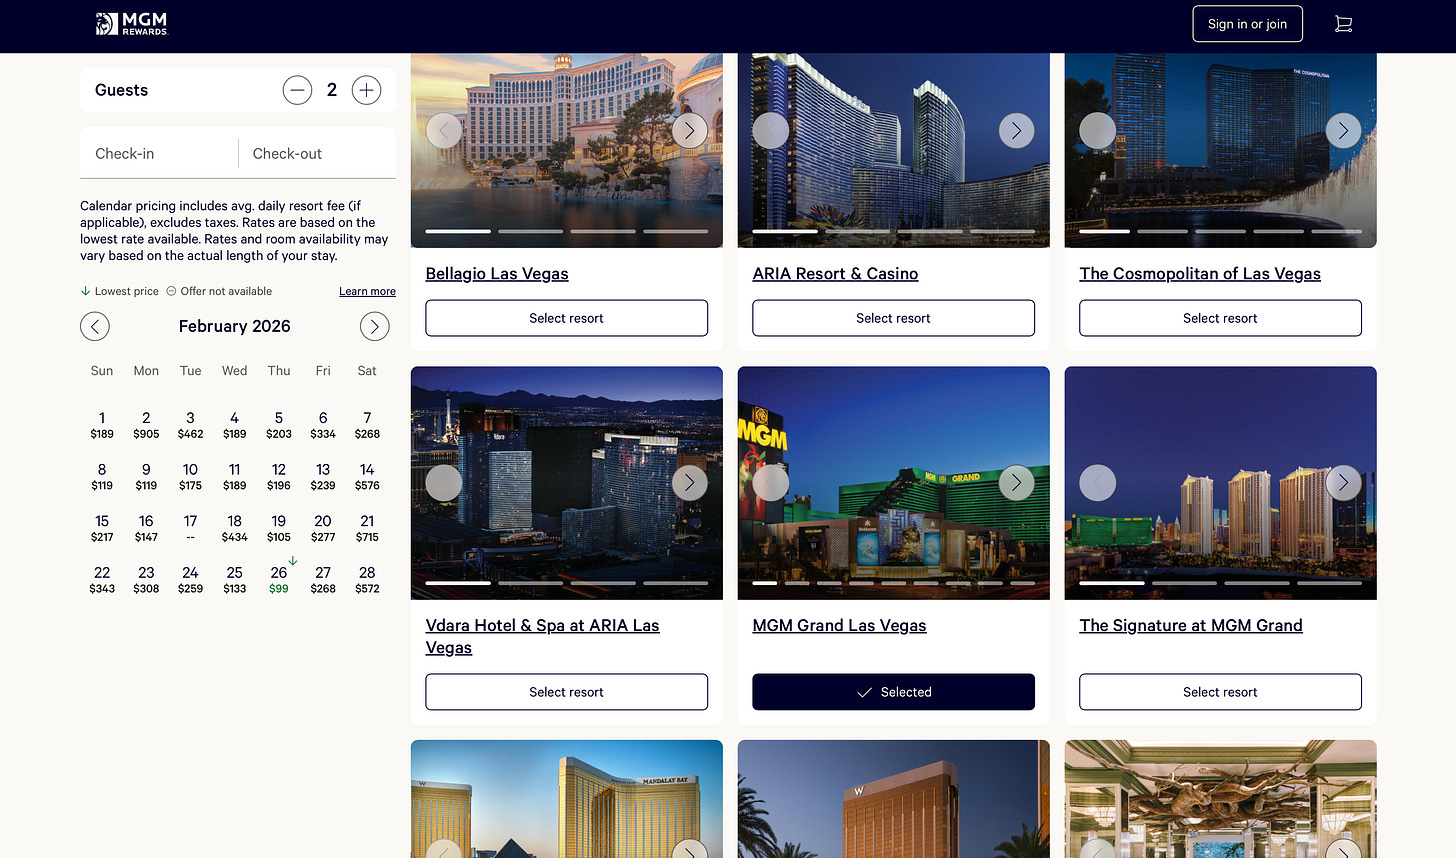The image size is (1456, 858).
Task: Show previous ARIA Resort photo
Action: click(x=771, y=130)
